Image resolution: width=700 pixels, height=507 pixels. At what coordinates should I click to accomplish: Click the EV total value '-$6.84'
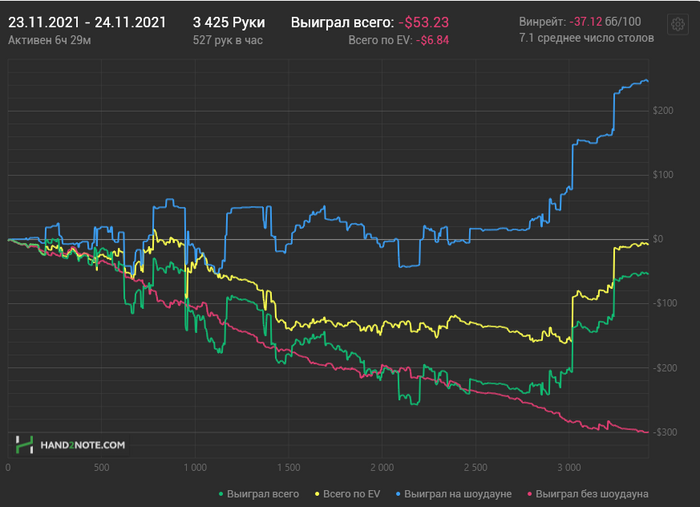pos(432,41)
